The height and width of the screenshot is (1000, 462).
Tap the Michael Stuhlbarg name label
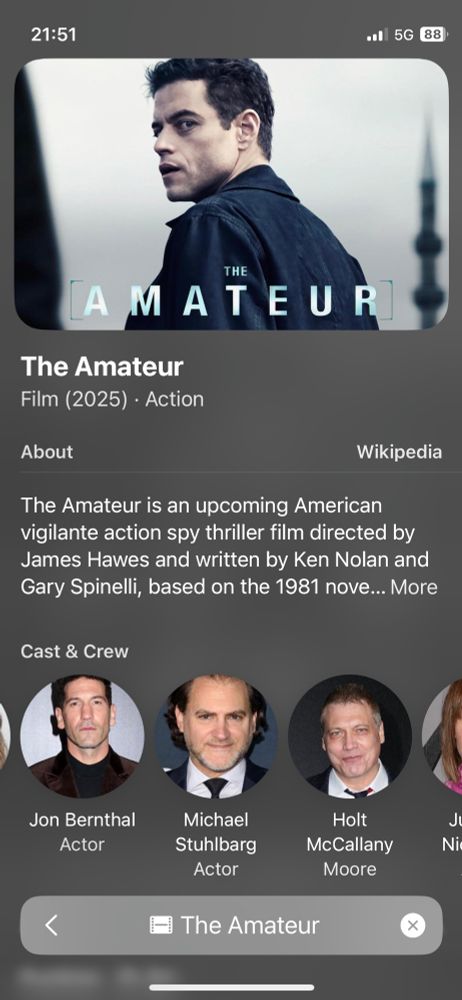(x=216, y=832)
